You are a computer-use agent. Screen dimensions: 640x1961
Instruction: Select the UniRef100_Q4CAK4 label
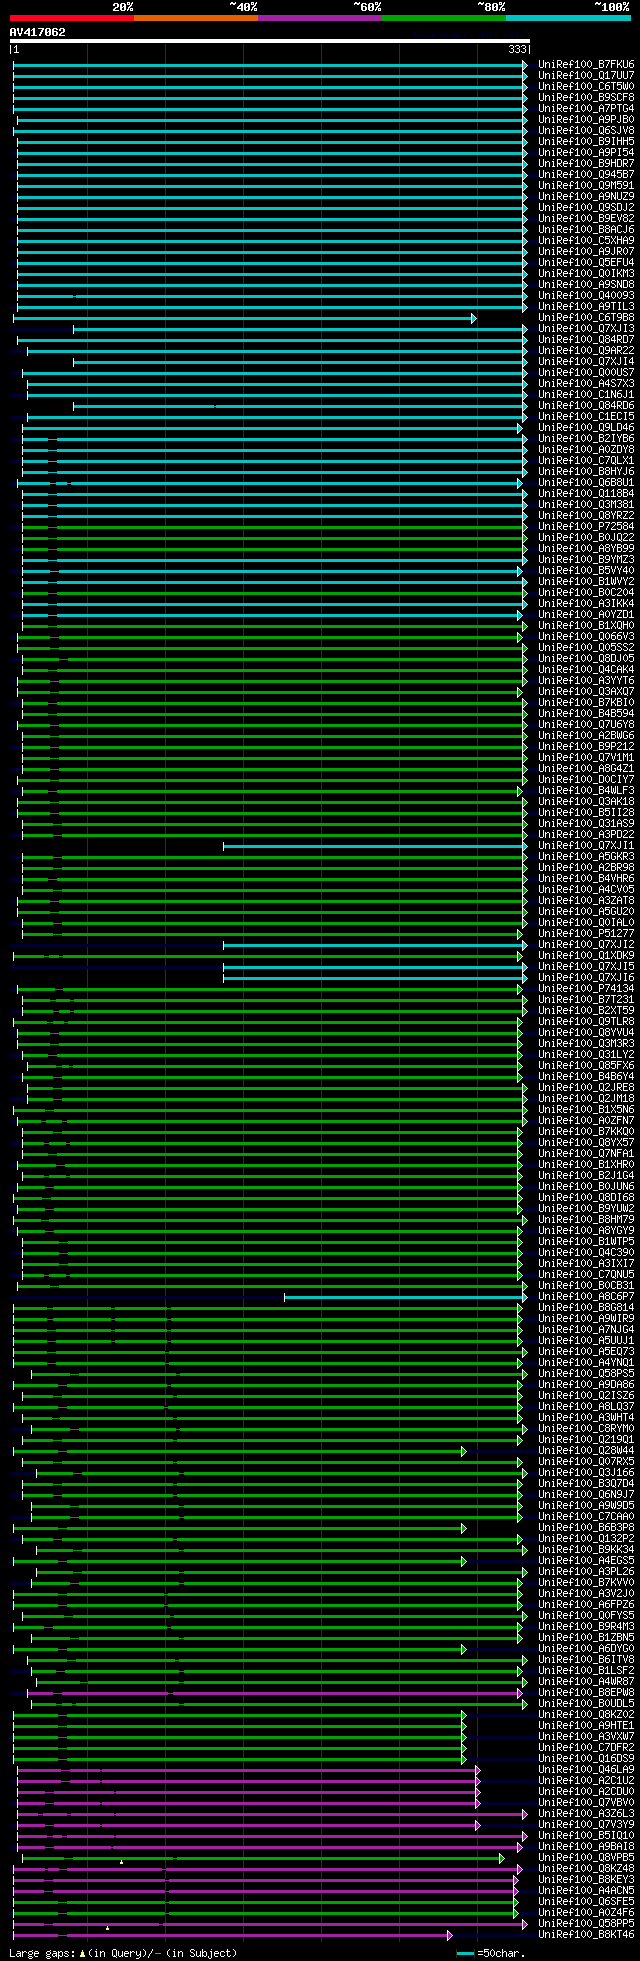pos(586,669)
